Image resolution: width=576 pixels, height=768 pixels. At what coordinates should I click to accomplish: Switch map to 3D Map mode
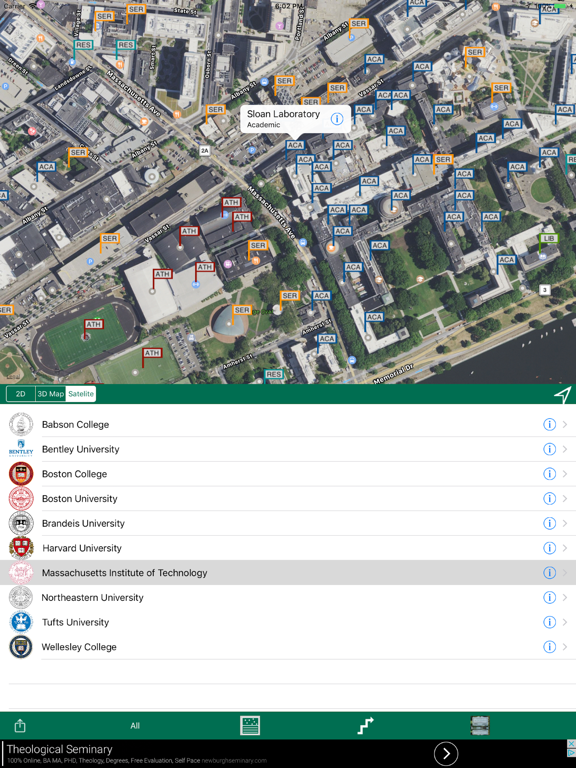click(50, 394)
